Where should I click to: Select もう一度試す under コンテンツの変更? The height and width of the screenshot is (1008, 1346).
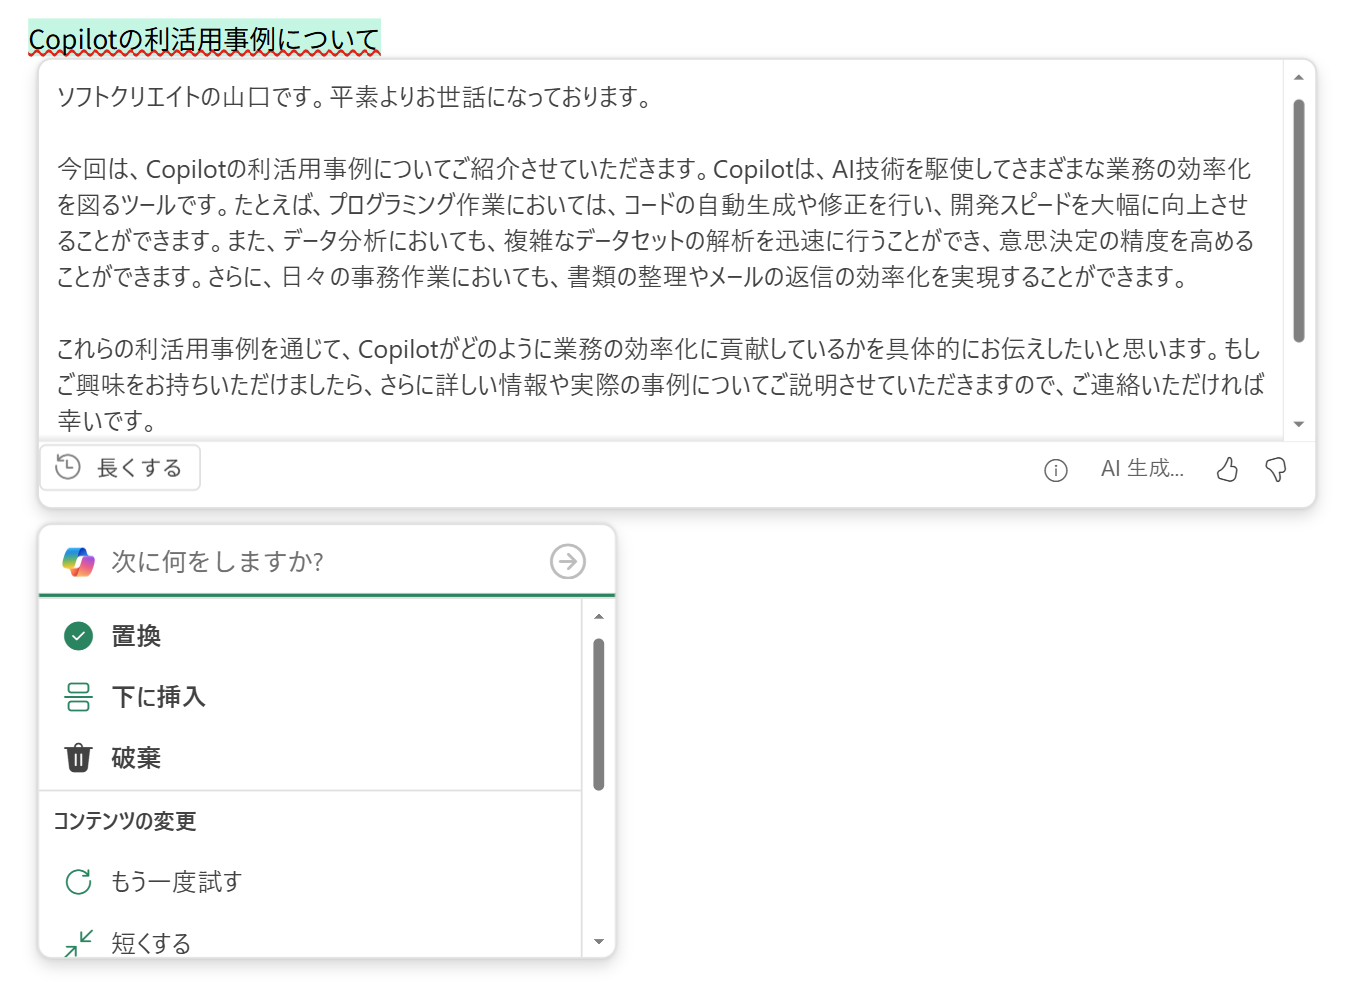pyautogui.click(x=174, y=881)
